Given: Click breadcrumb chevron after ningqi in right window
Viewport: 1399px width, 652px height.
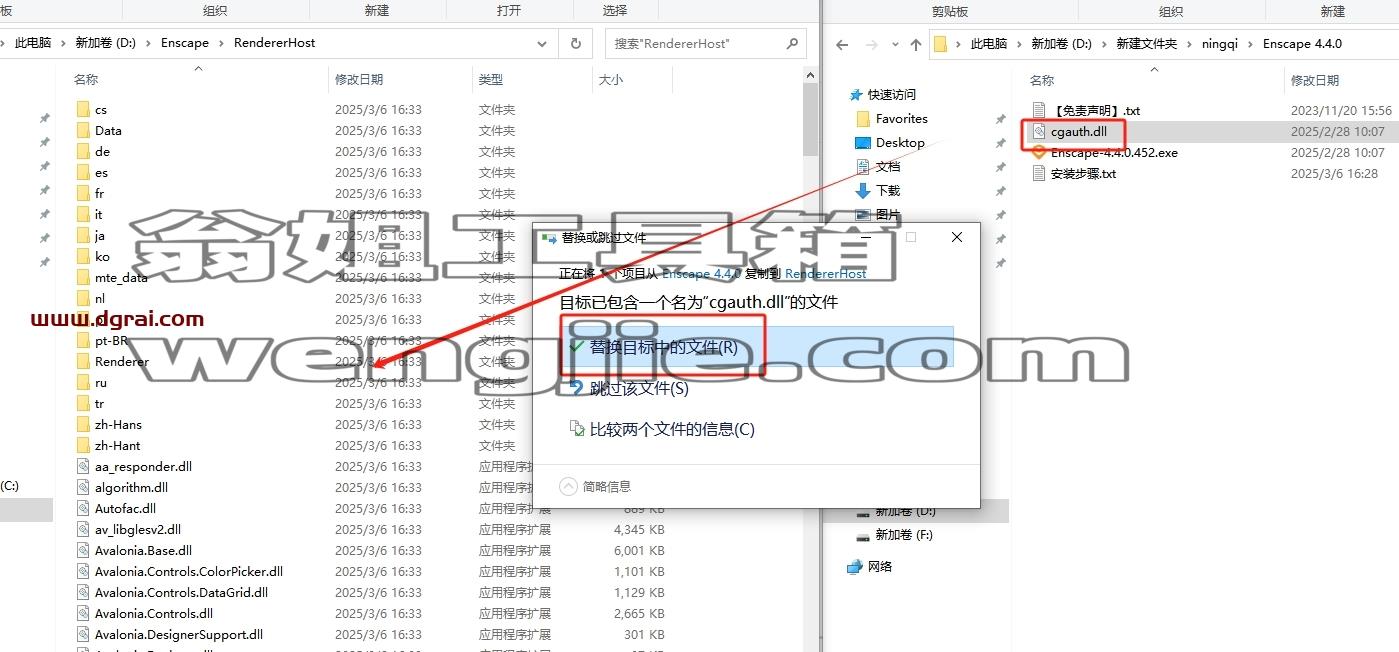Looking at the screenshot, I should [x=1250, y=44].
